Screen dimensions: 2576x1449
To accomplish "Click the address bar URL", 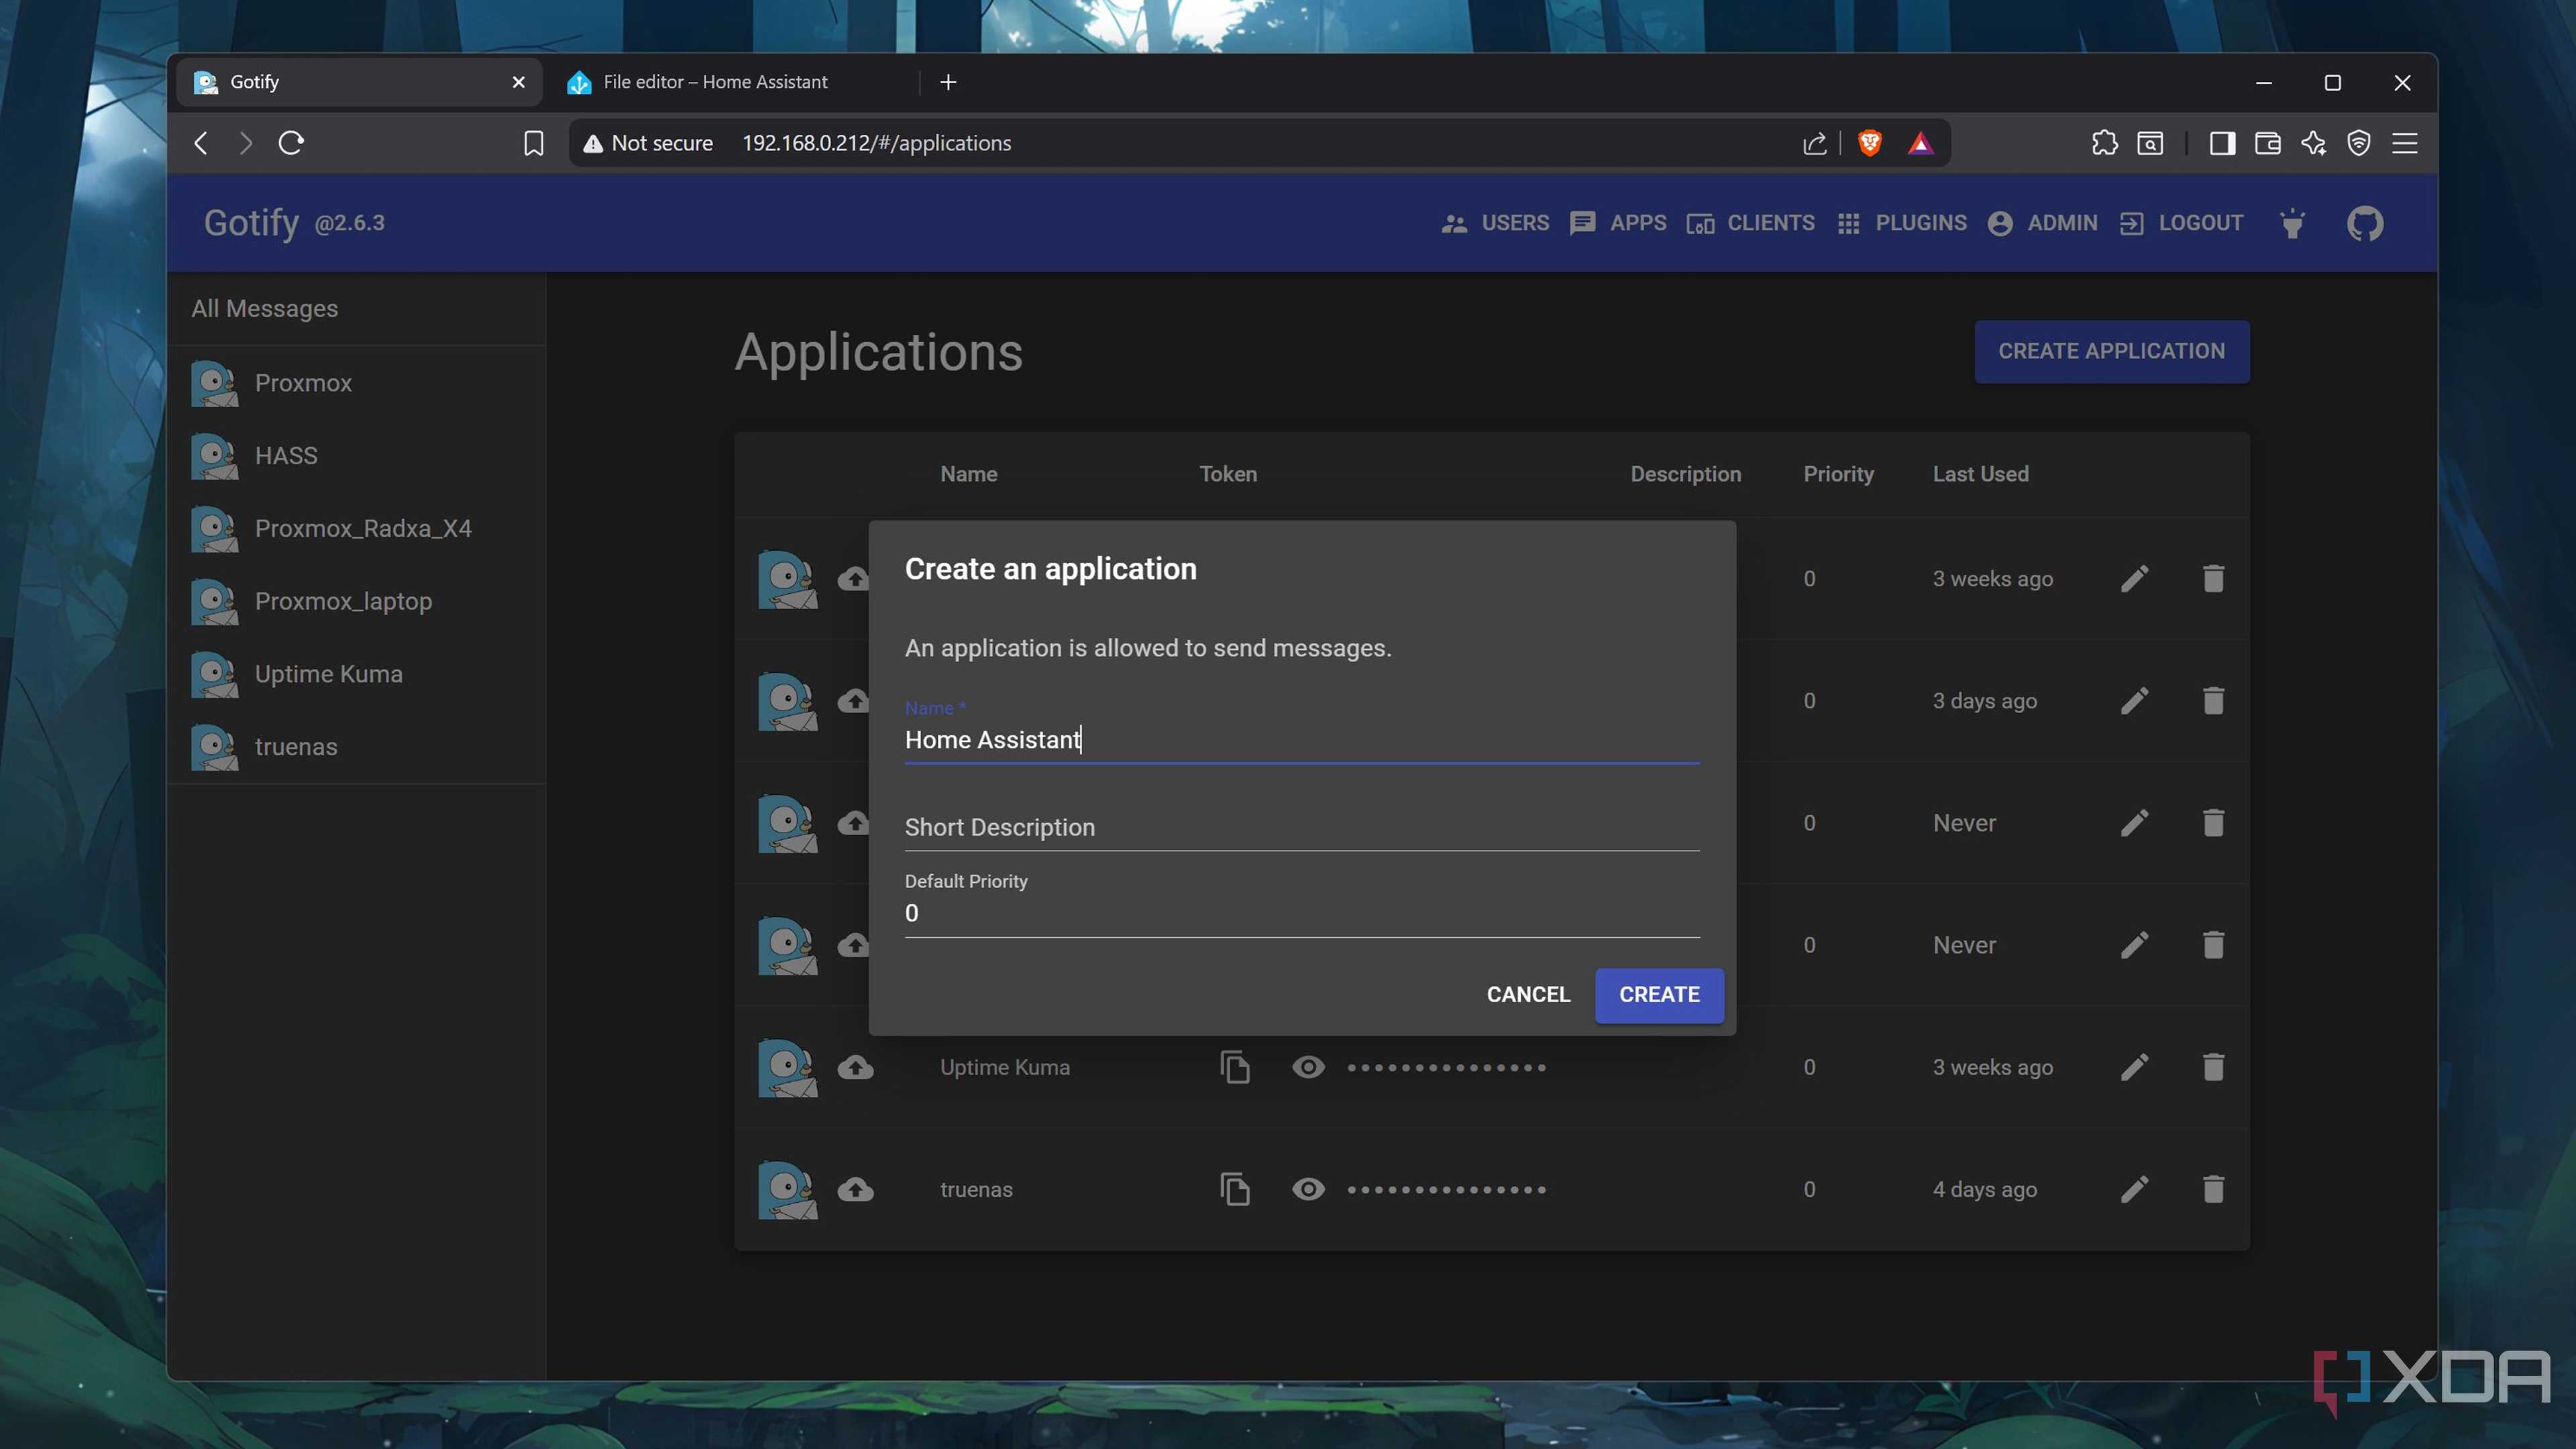I will (x=876, y=143).
